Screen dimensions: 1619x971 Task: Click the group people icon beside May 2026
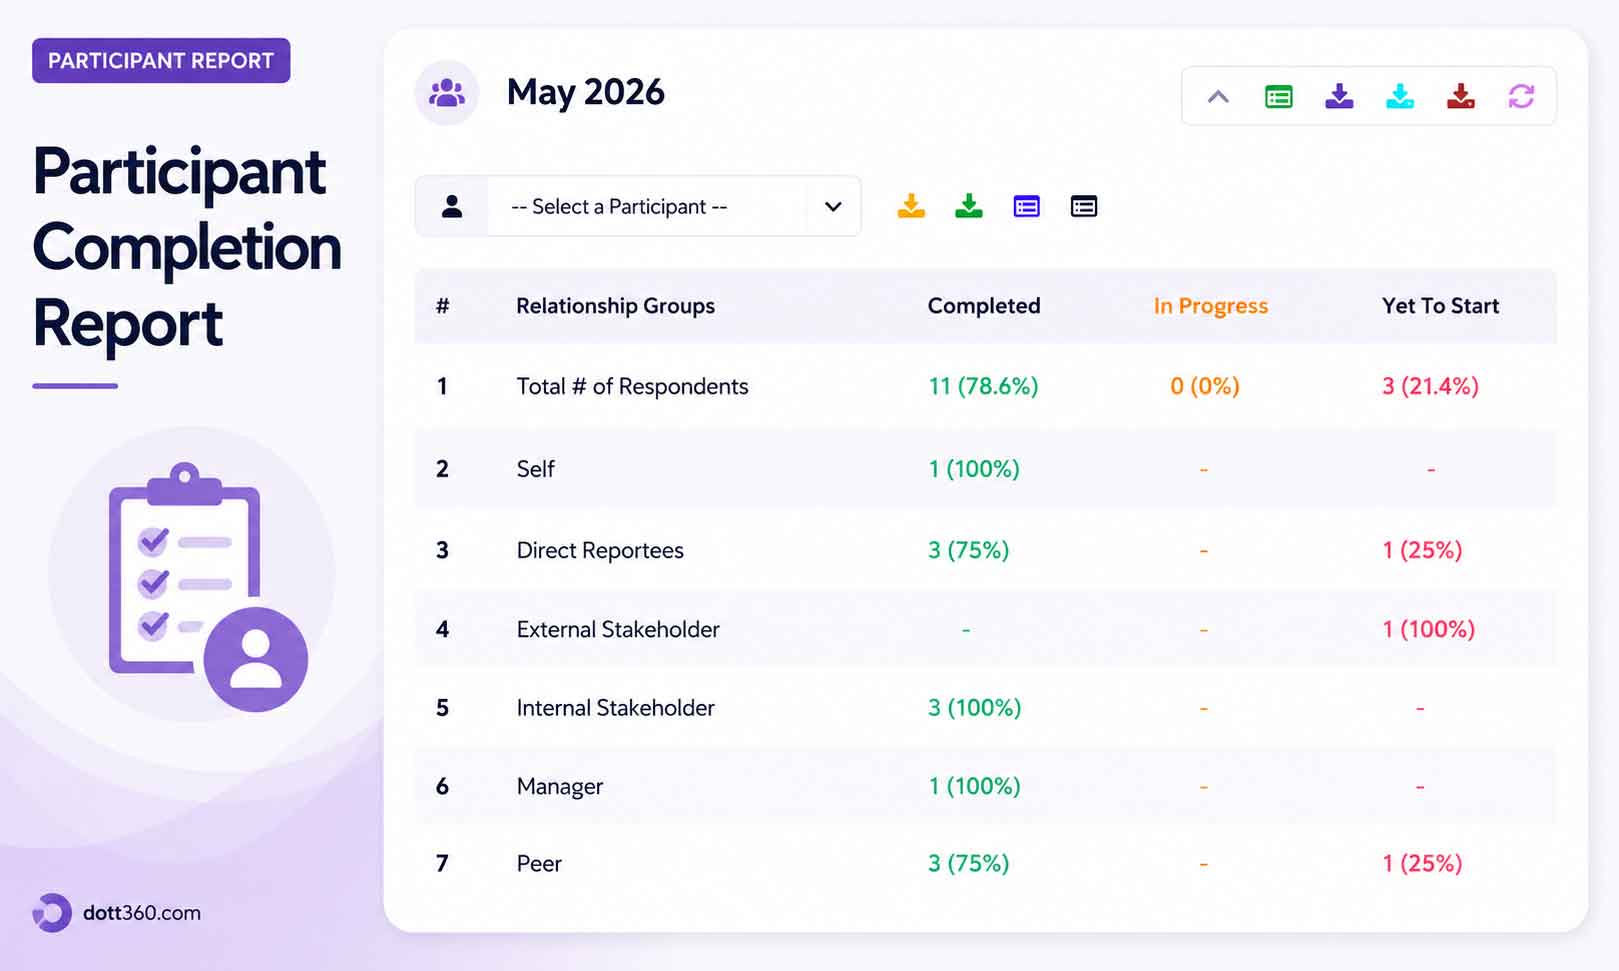click(x=446, y=93)
